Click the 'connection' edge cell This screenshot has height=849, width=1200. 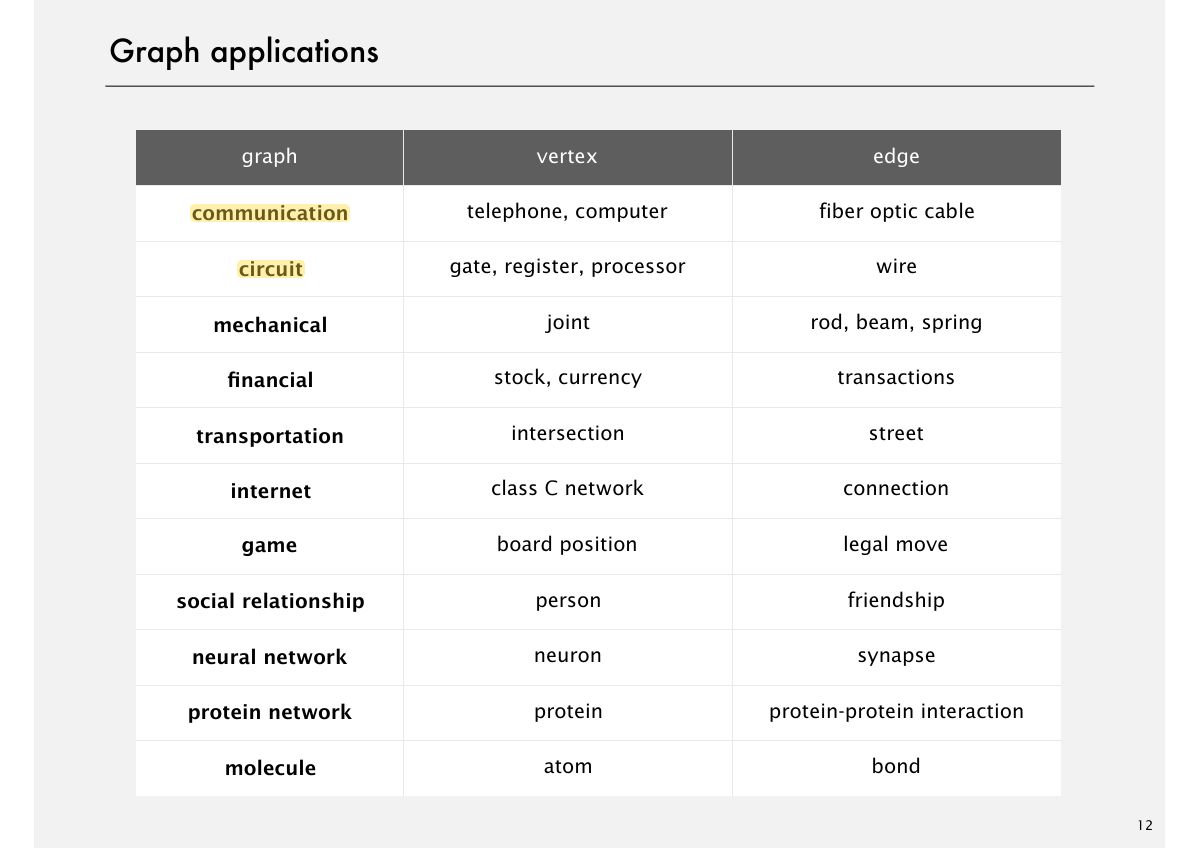click(x=896, y=489)
